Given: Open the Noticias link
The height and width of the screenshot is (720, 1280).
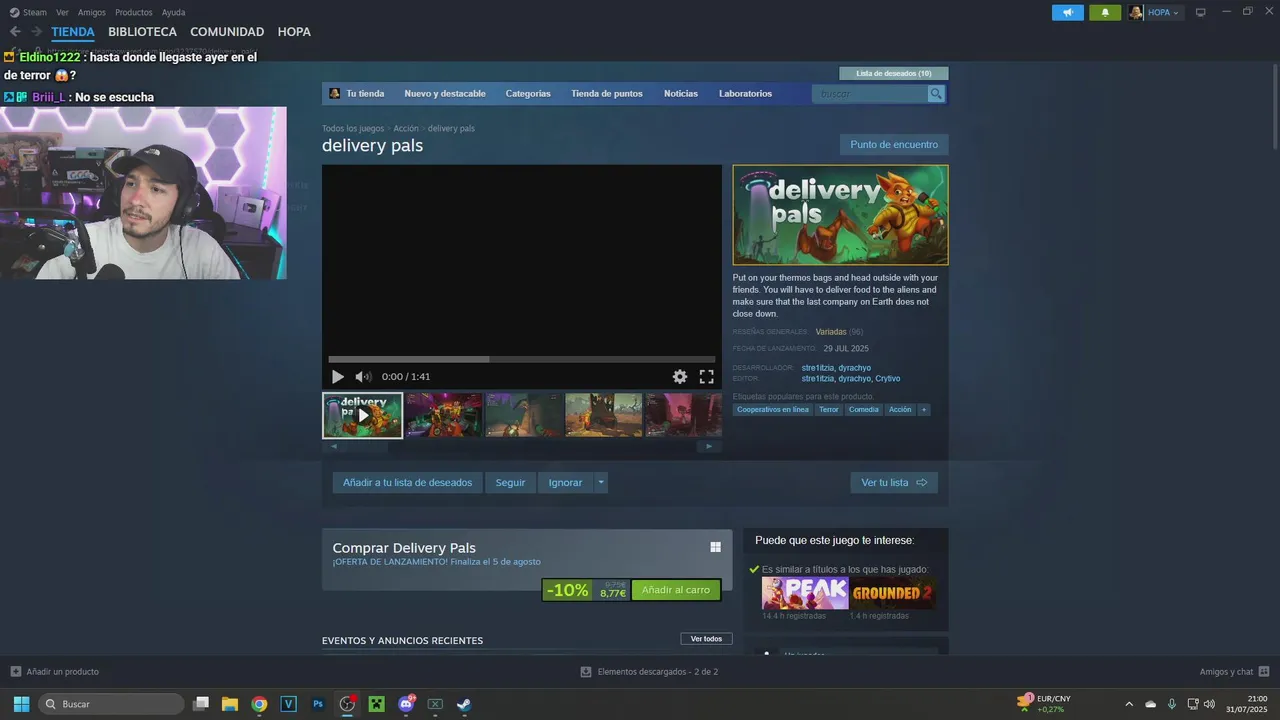Looking at the screenshot, I should click(x=681, y=93).
